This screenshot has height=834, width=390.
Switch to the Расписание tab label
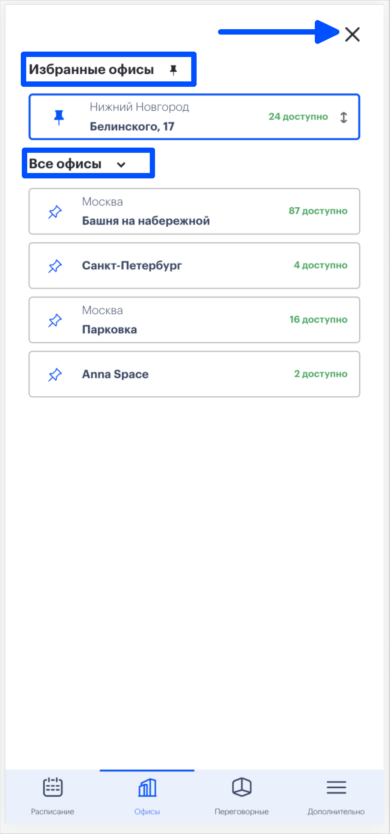[53, 812]
